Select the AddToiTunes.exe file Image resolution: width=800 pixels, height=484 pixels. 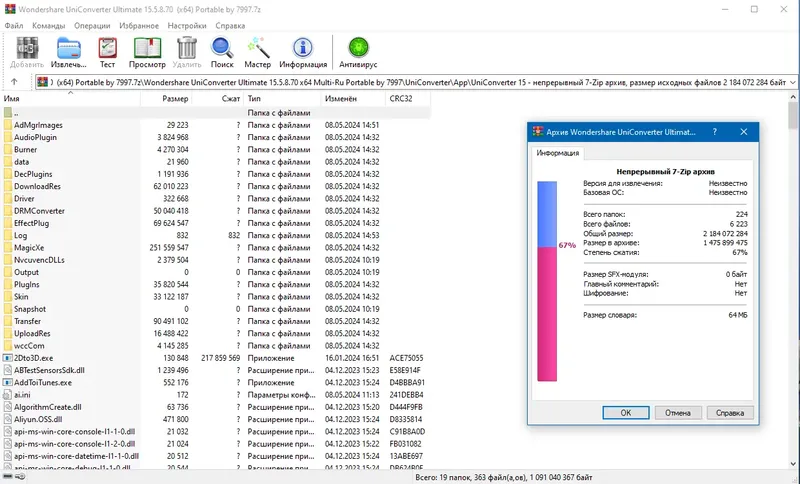pos(43,383)
